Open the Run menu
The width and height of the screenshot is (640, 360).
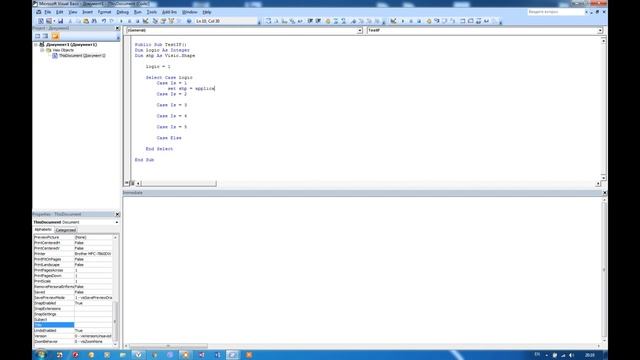138,12
